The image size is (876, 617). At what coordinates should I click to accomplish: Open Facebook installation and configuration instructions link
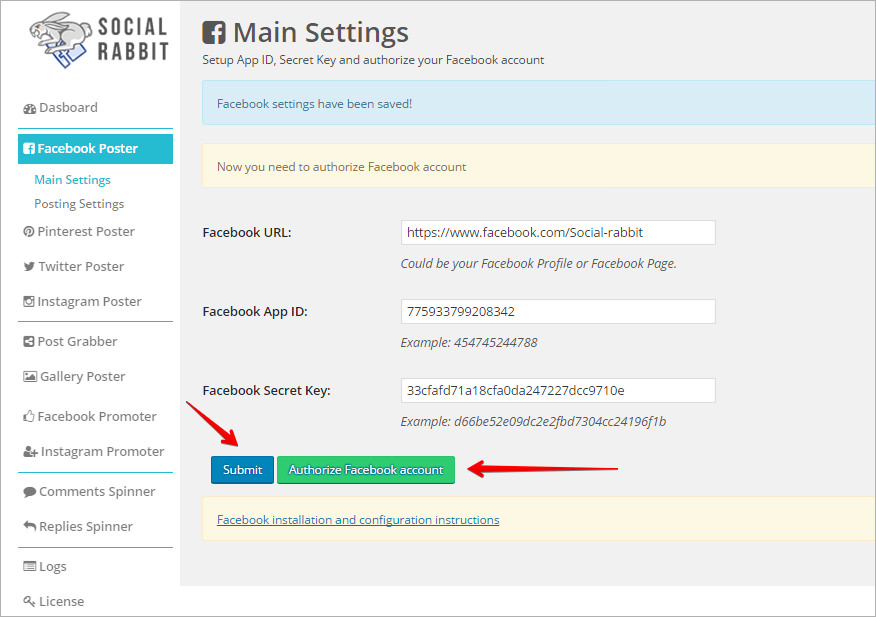coord(358,520)
